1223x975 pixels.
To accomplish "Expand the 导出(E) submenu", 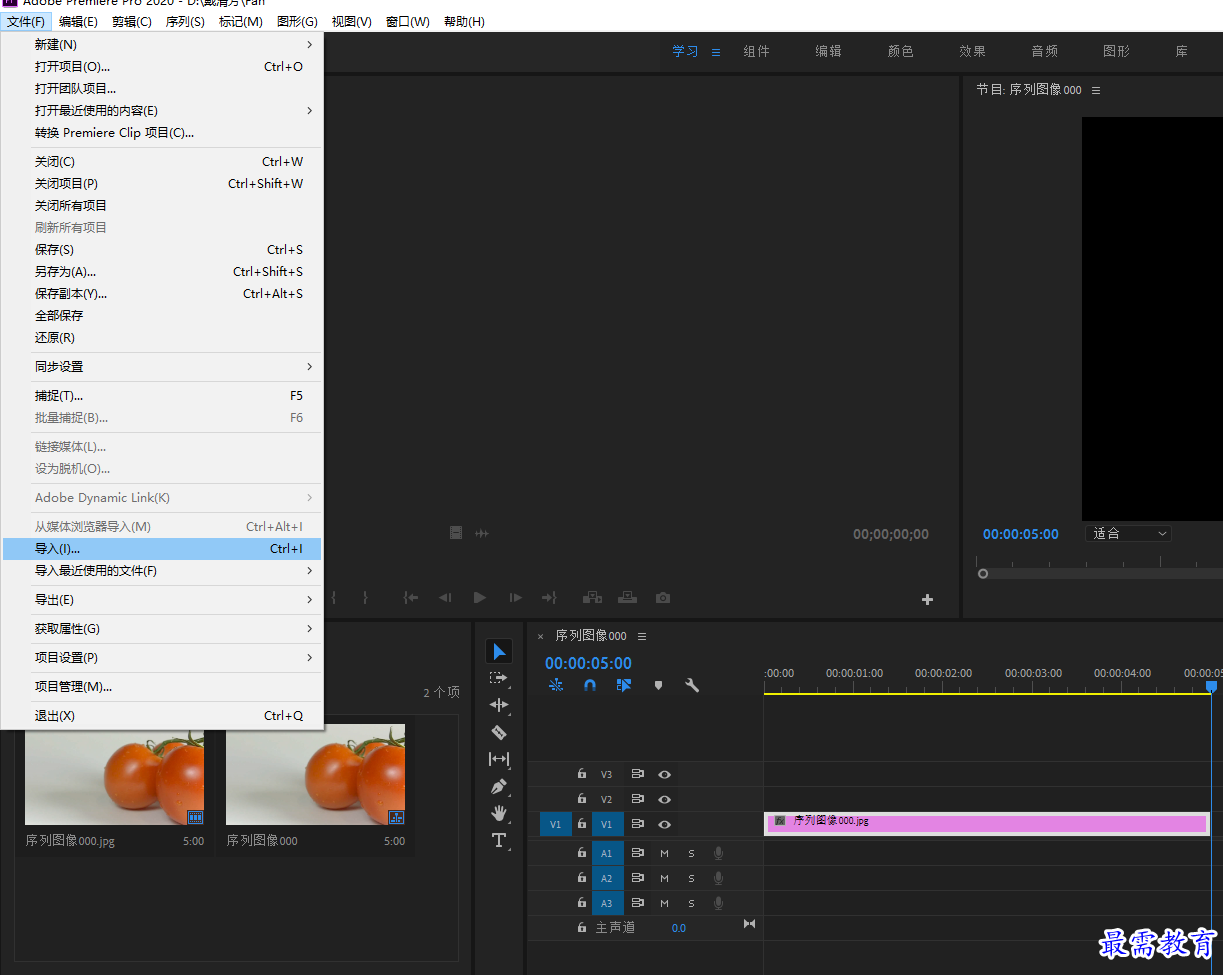I will pyautogui.click(x=162, y=599).
